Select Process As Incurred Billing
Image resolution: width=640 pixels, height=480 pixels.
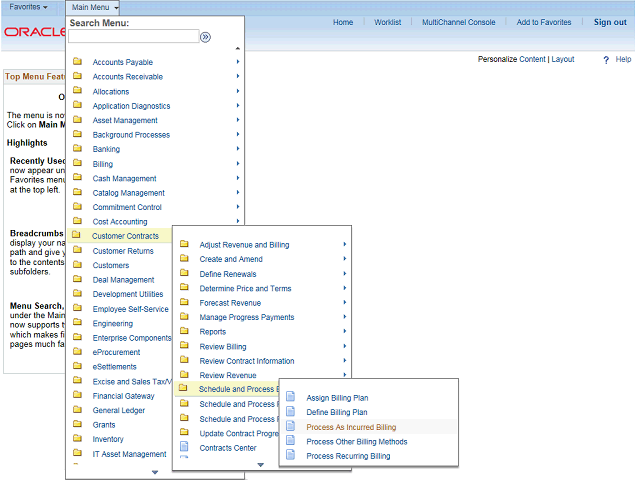(x=351, y=427)
